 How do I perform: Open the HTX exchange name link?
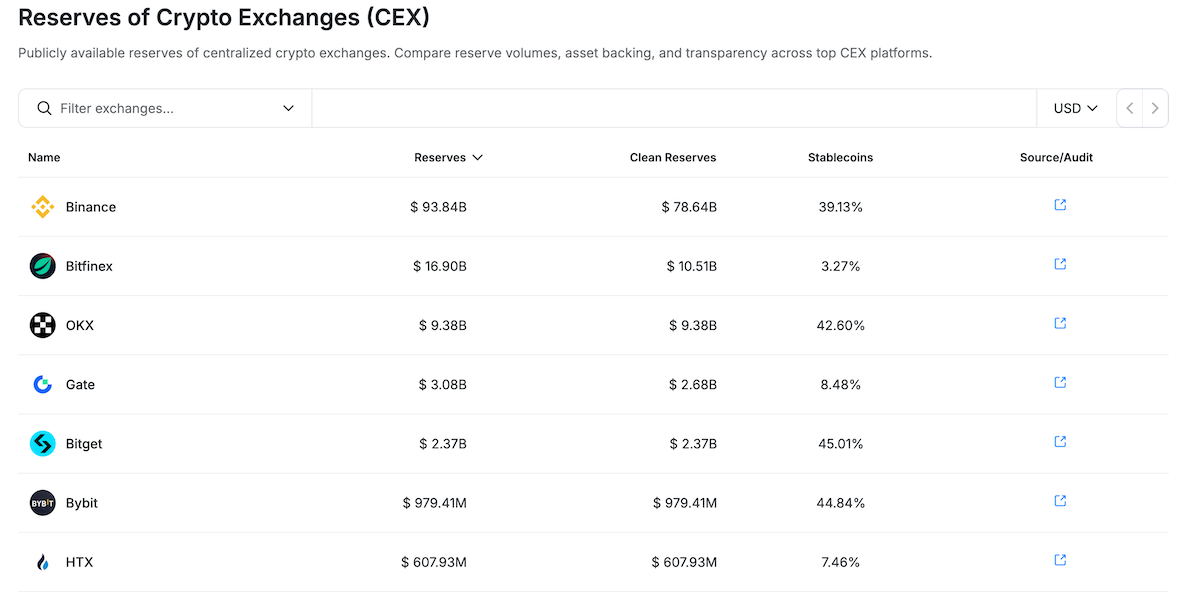[79, 562]
